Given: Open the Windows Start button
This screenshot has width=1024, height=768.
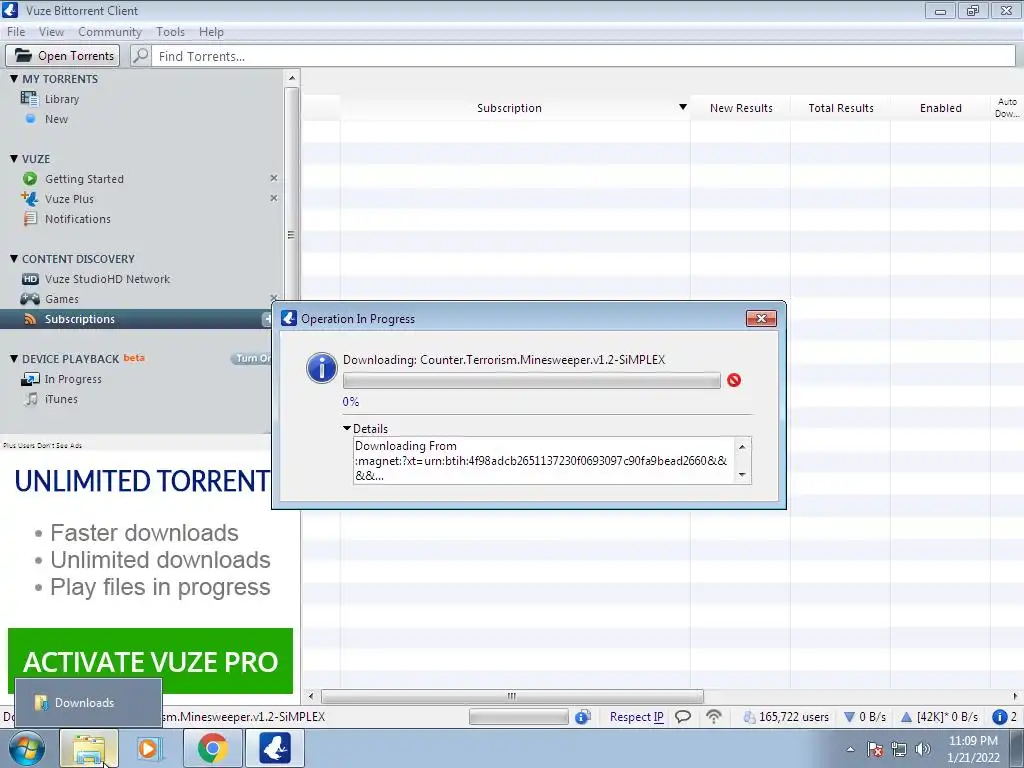Looking at the screenshot, I should (27, 748).
